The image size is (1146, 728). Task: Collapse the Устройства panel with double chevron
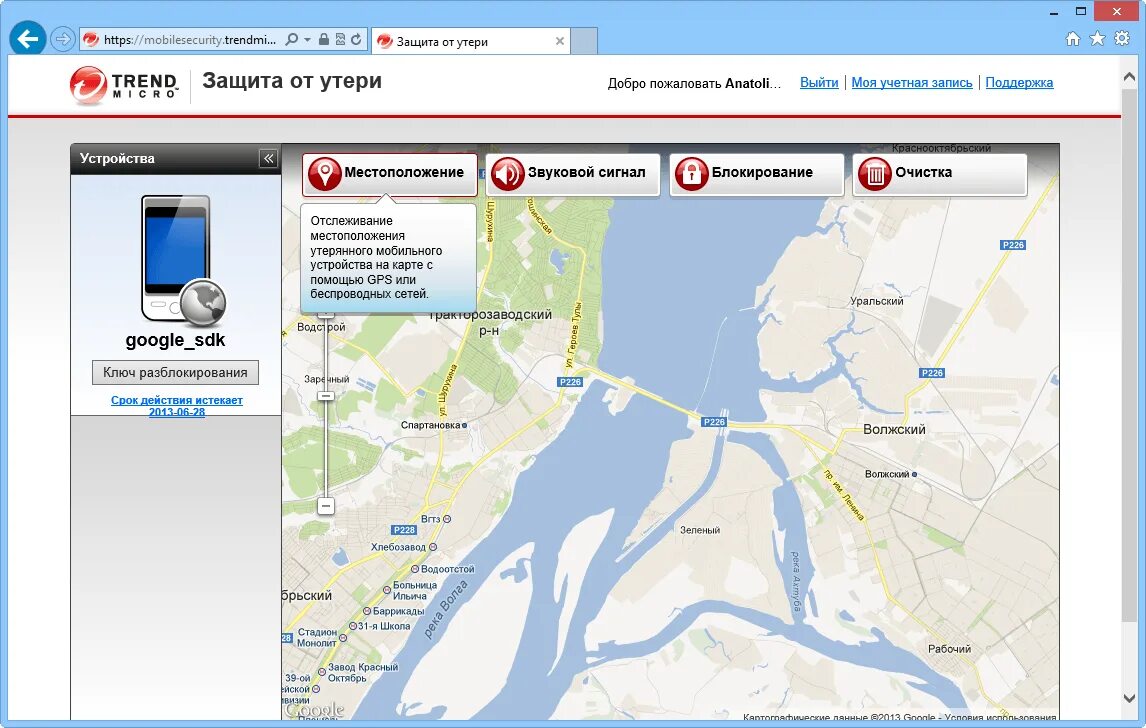coord(268,159)
